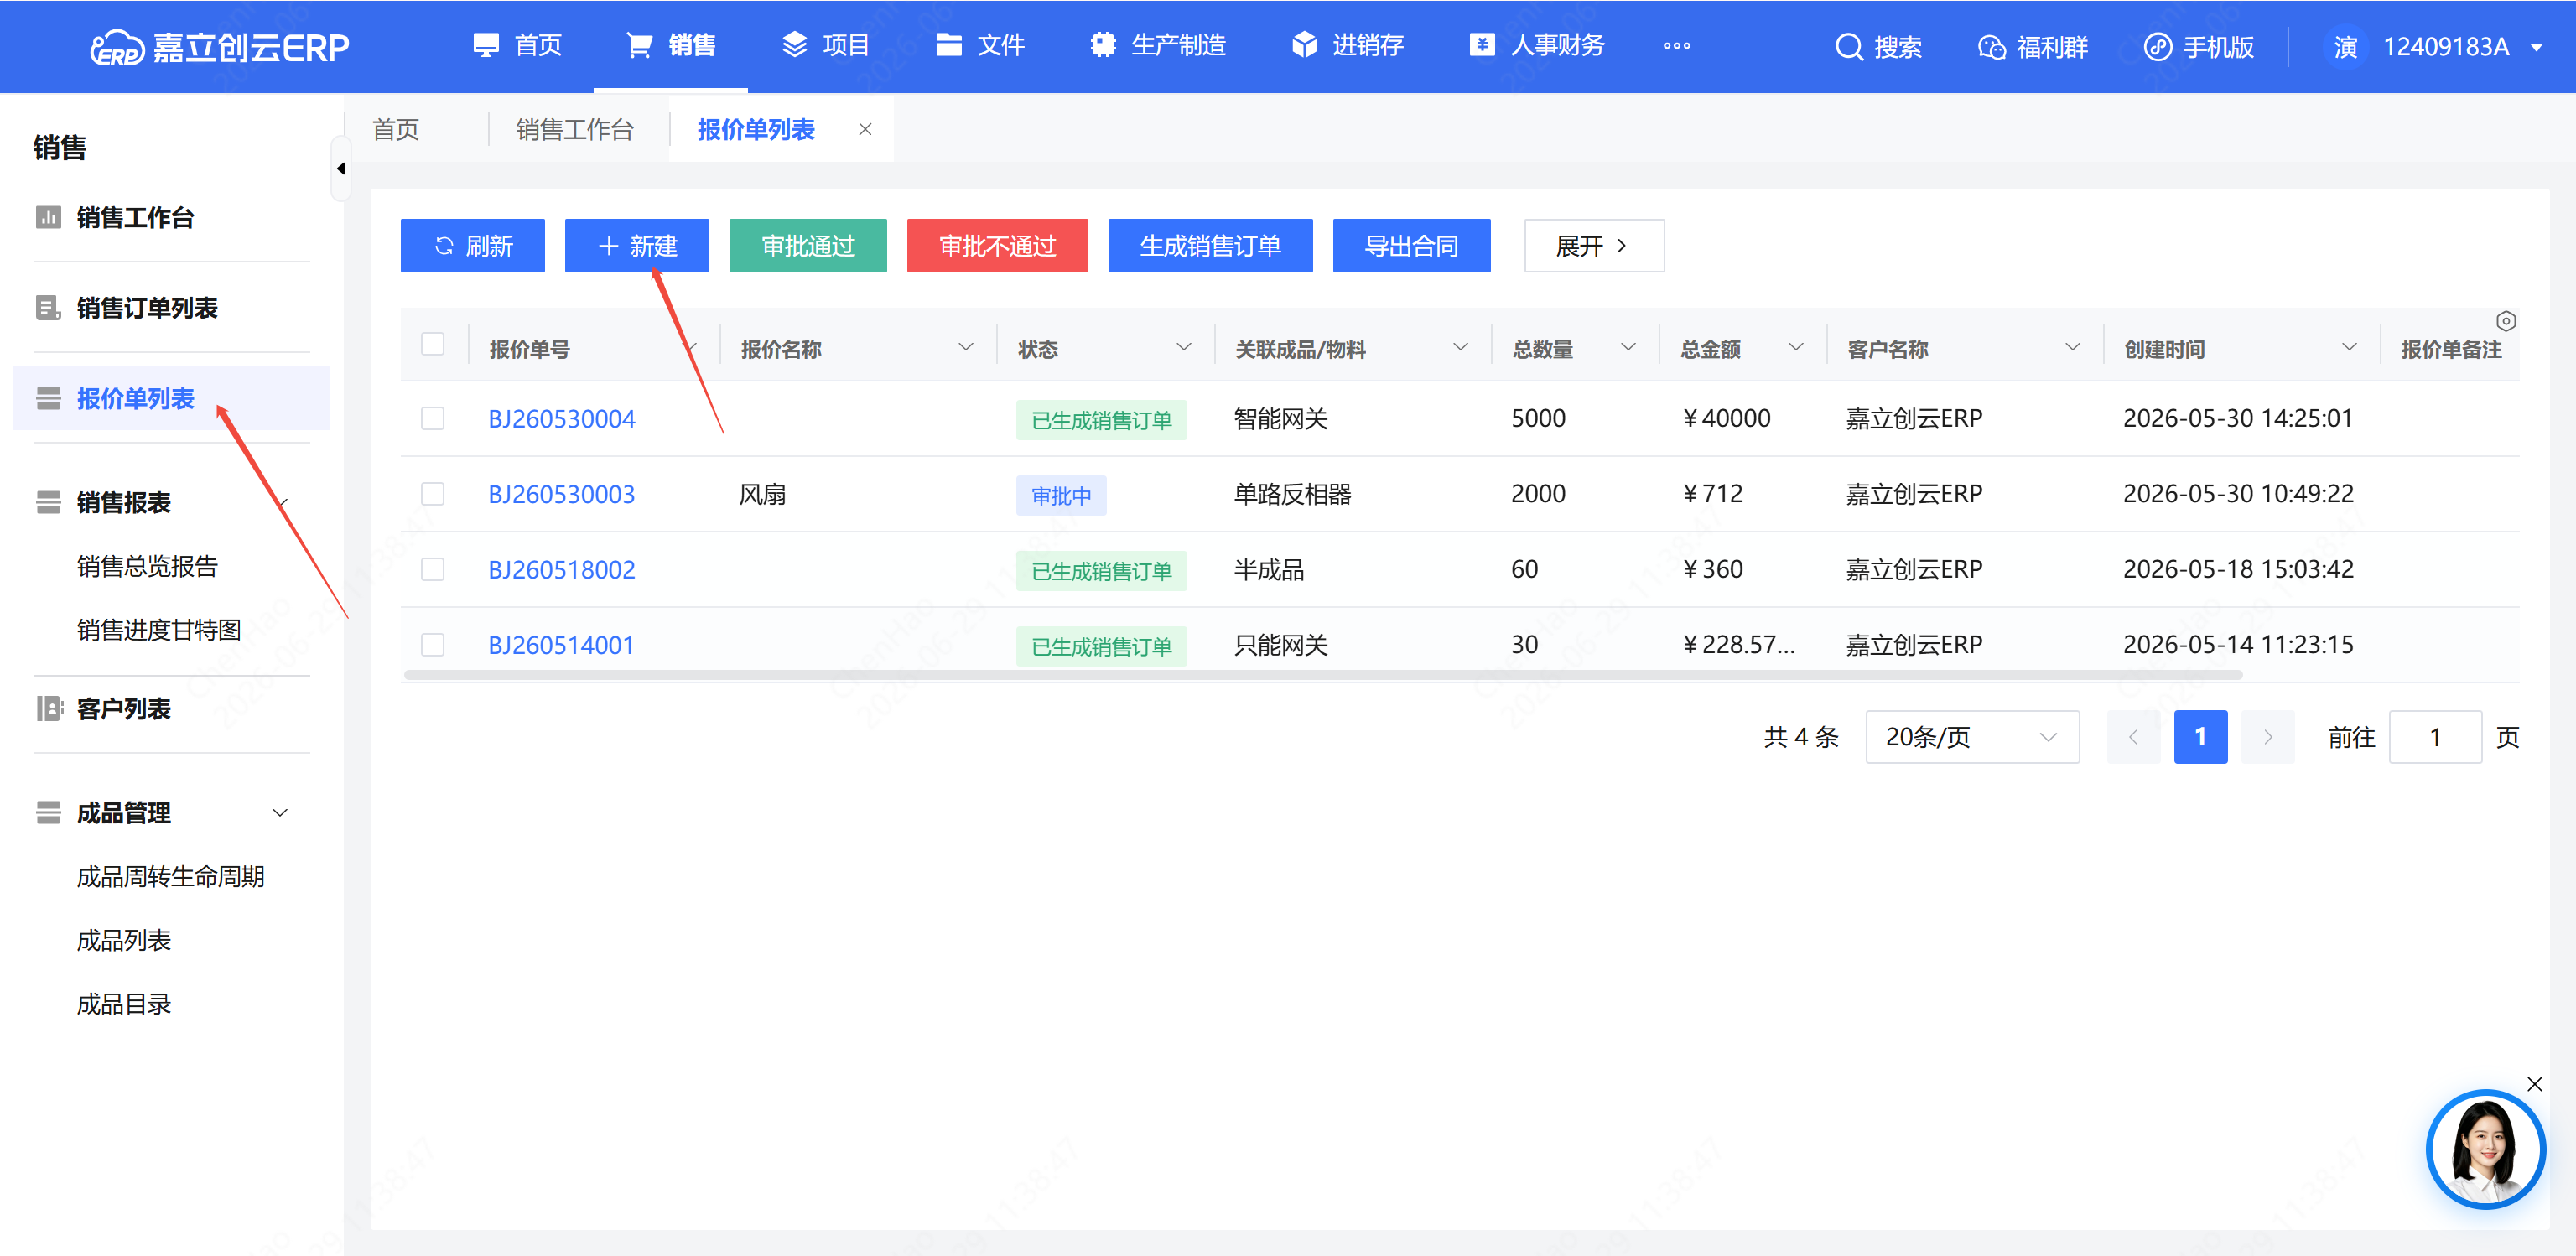Close the 报价单列表 tab
This screenshot has height=1256, width=2576.
(x=865, y=130)
